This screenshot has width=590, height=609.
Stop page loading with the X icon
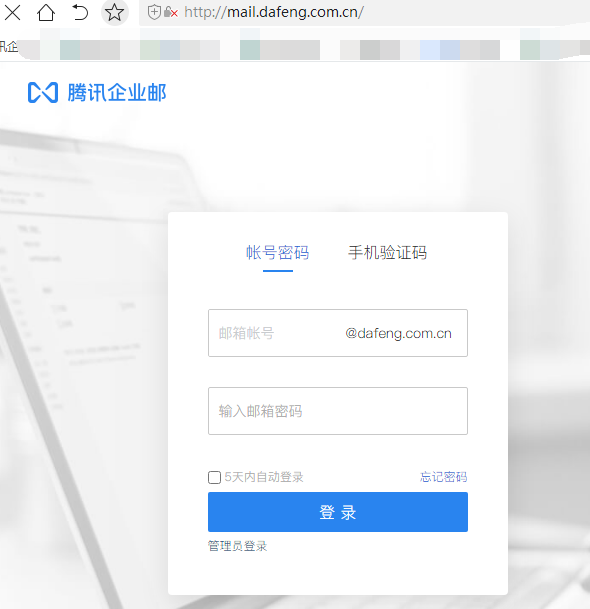pos(12,12)
